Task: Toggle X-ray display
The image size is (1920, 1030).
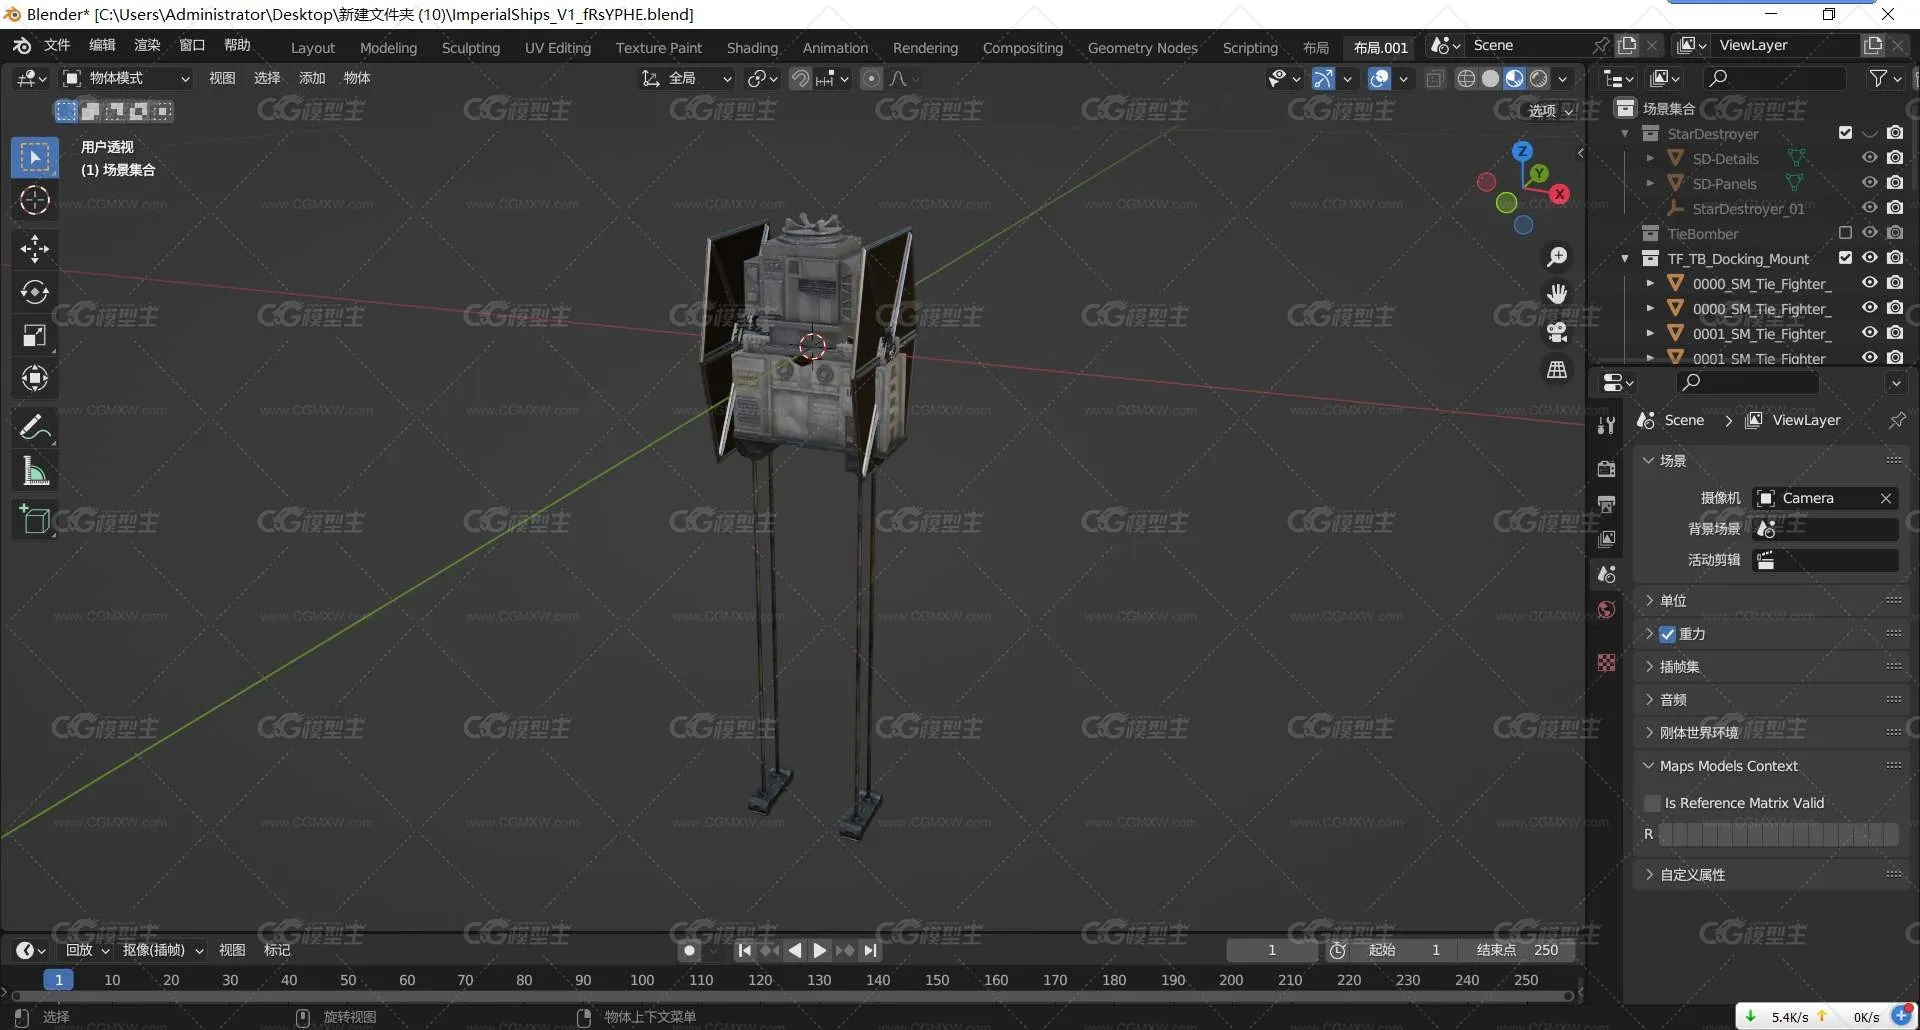Action: 1435,78
